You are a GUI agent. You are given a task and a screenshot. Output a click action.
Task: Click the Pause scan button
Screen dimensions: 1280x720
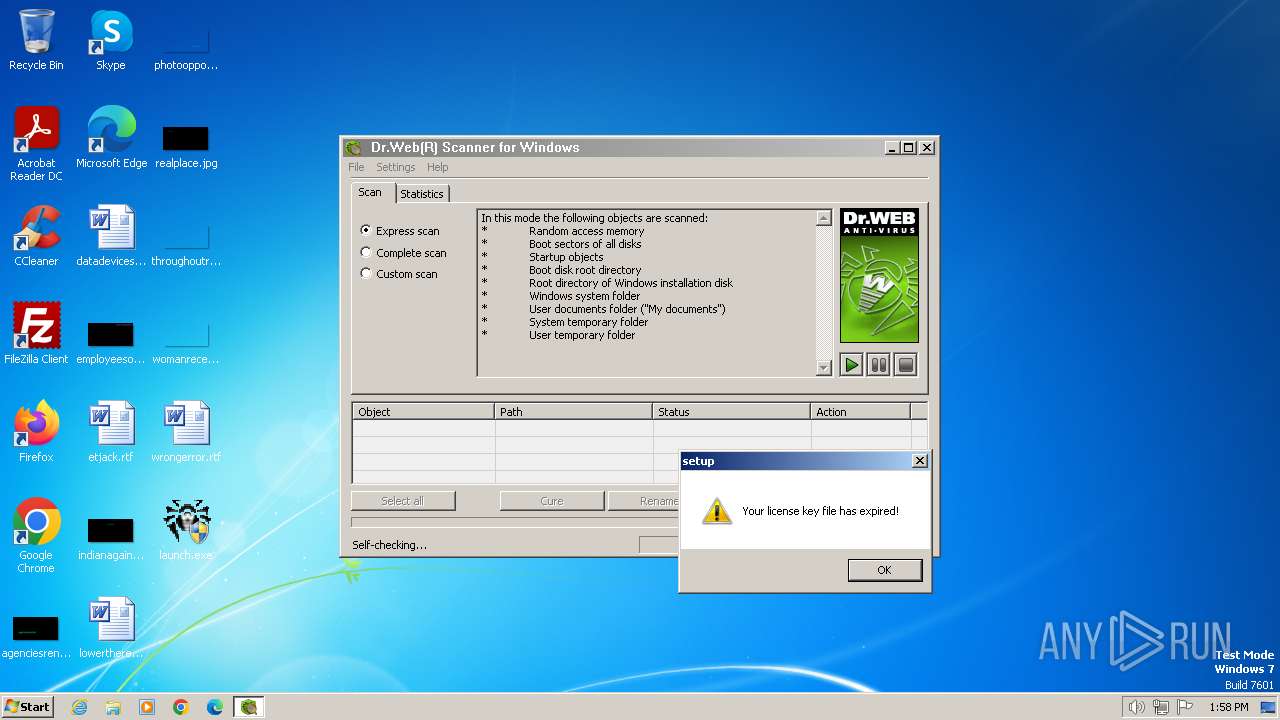(x=878, y=365)
